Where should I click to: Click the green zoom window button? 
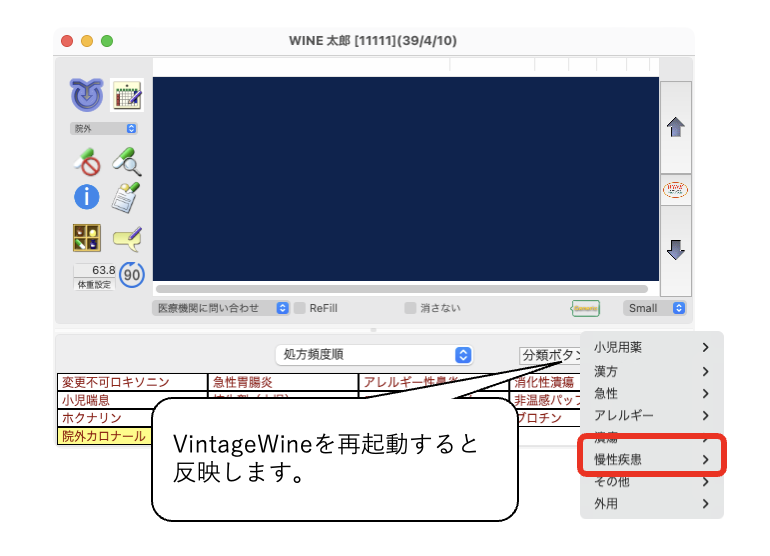tap(107, 41)
